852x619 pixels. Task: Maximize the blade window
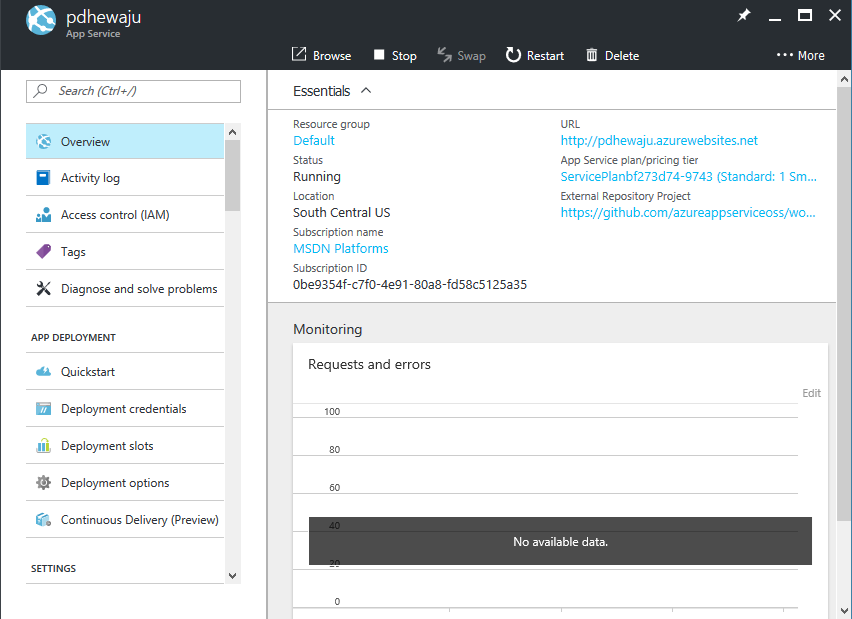805,15
